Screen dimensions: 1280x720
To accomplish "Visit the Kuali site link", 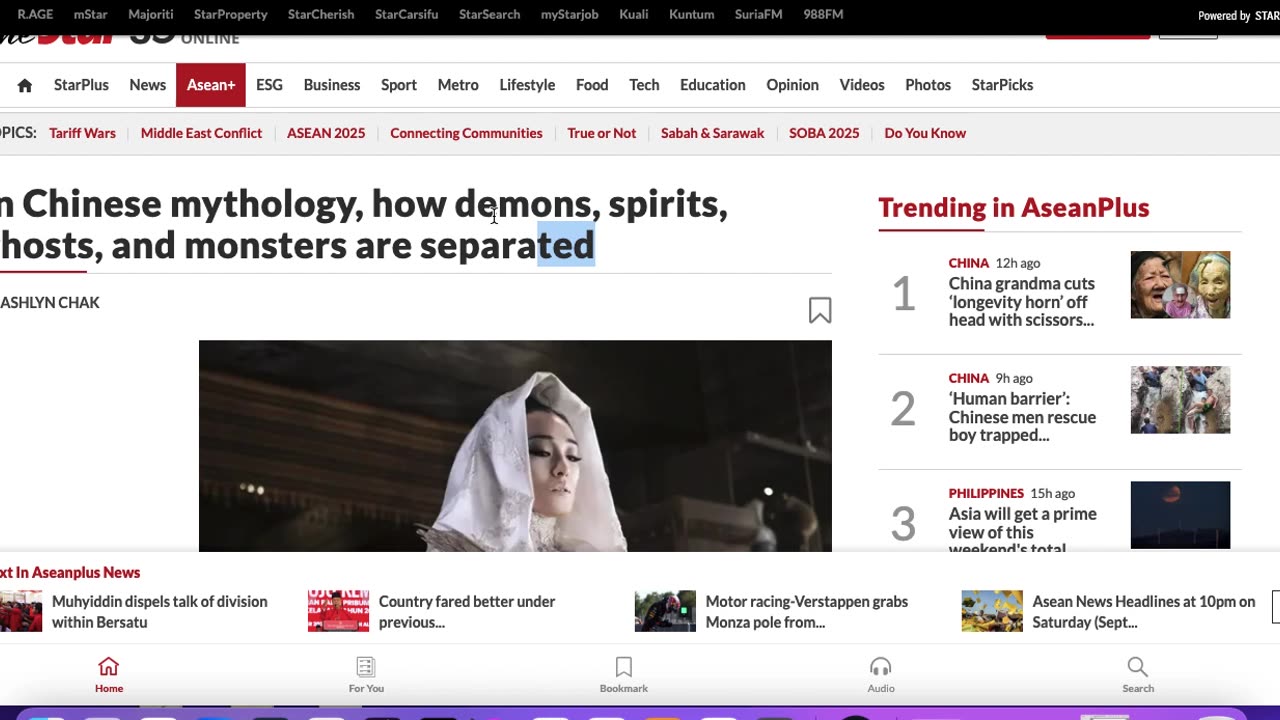I will tap(634, 15).
